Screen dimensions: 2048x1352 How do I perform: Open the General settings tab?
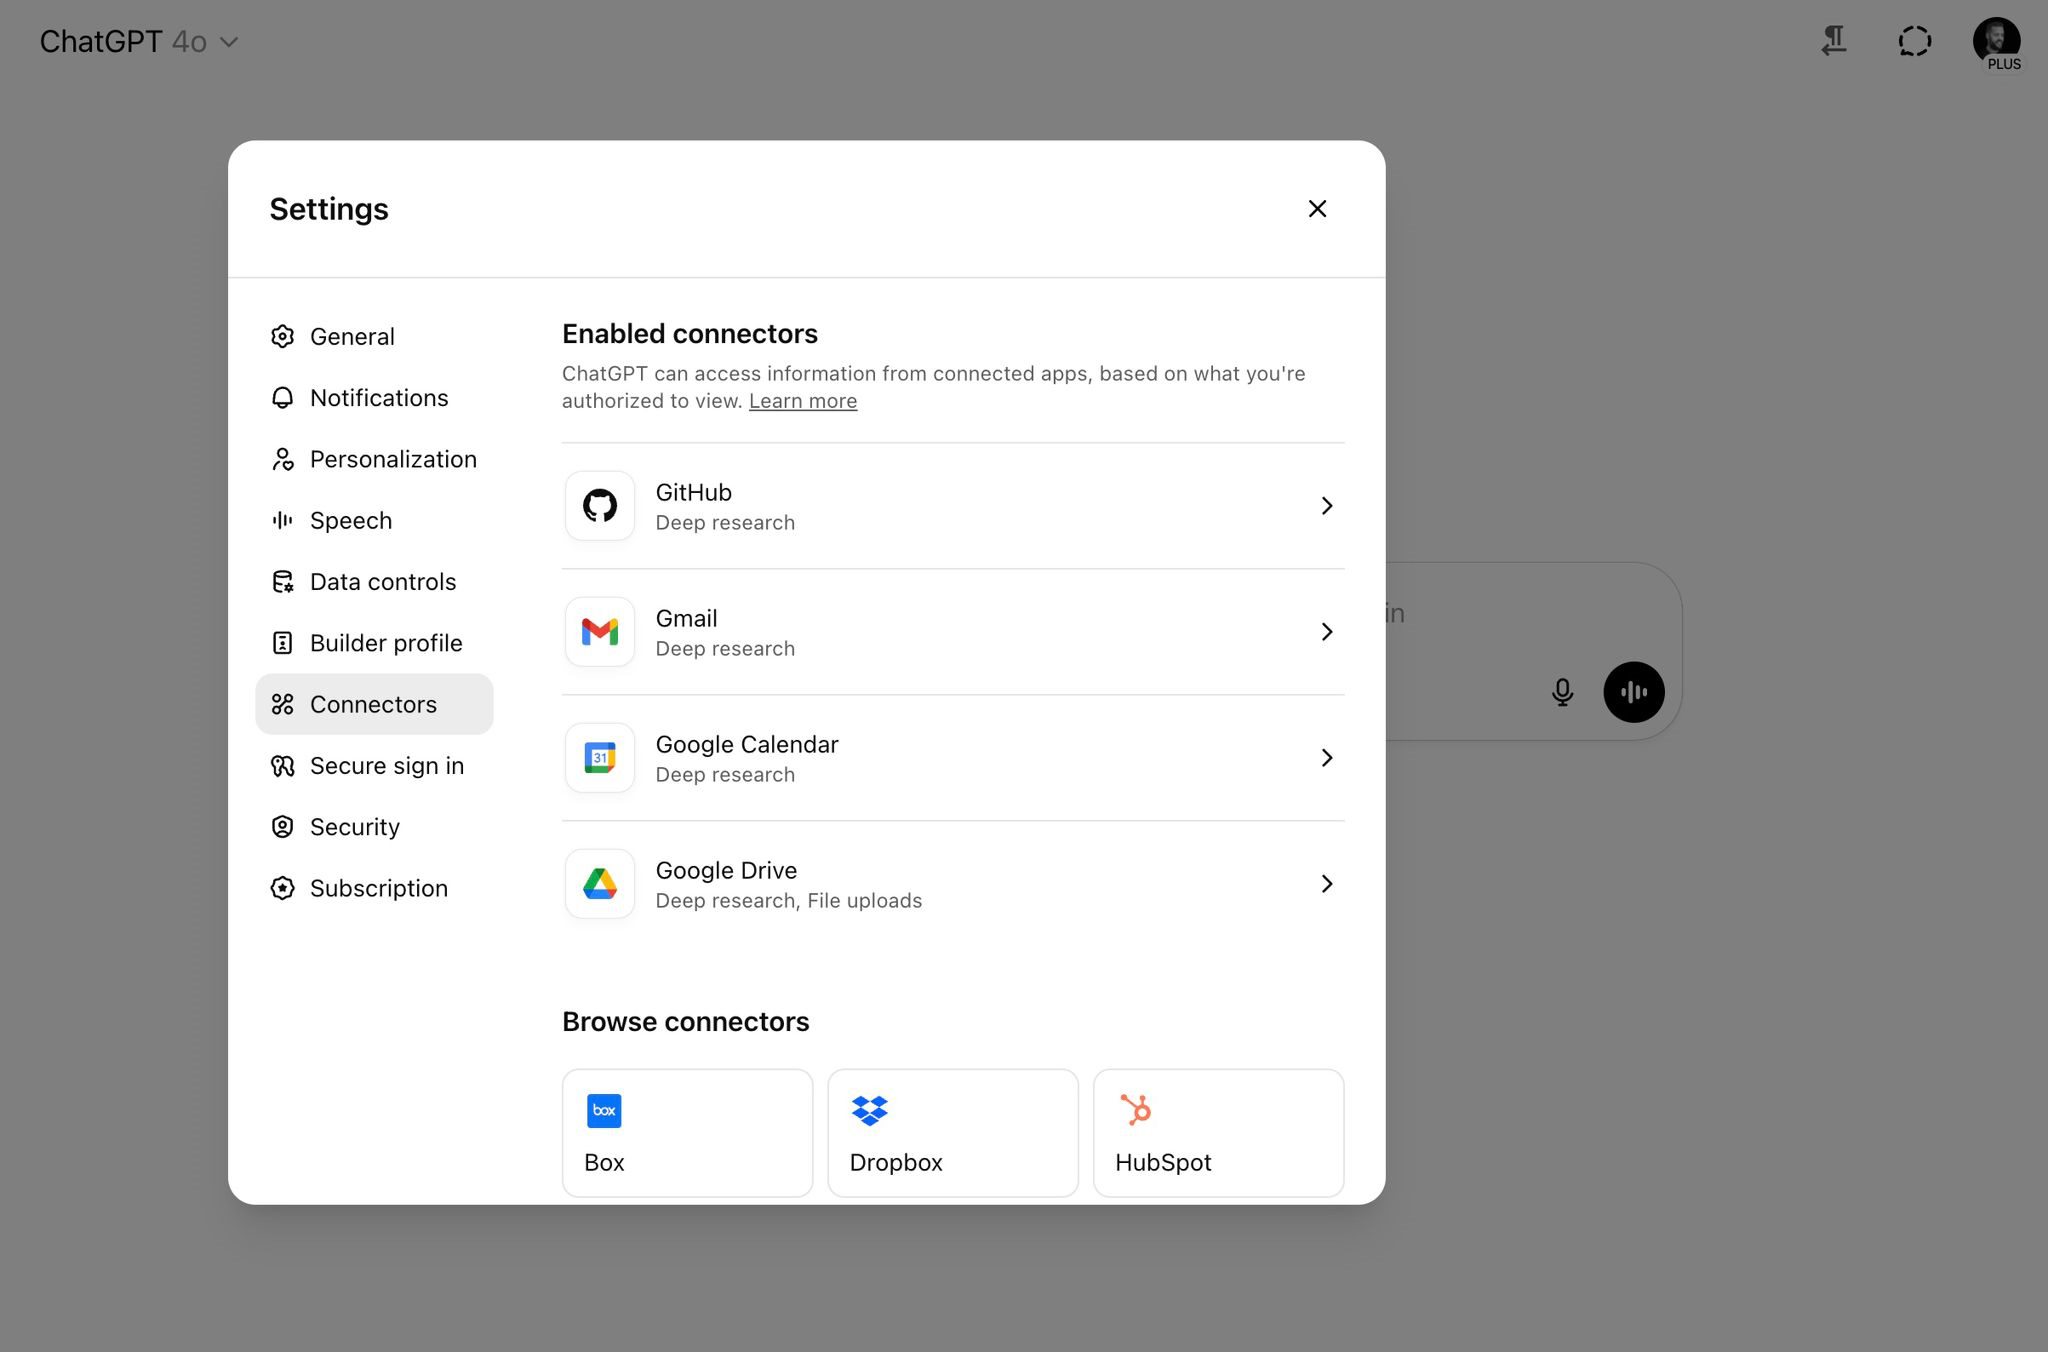pyautogui.click(x=374, y=336)
